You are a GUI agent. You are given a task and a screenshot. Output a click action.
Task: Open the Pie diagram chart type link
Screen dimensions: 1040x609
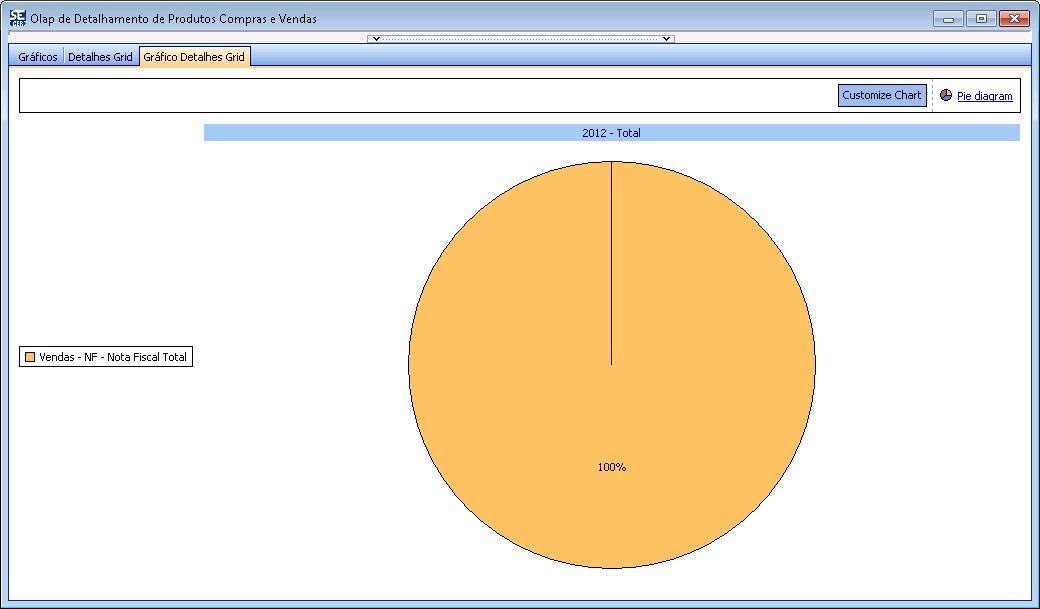[984, 97]
